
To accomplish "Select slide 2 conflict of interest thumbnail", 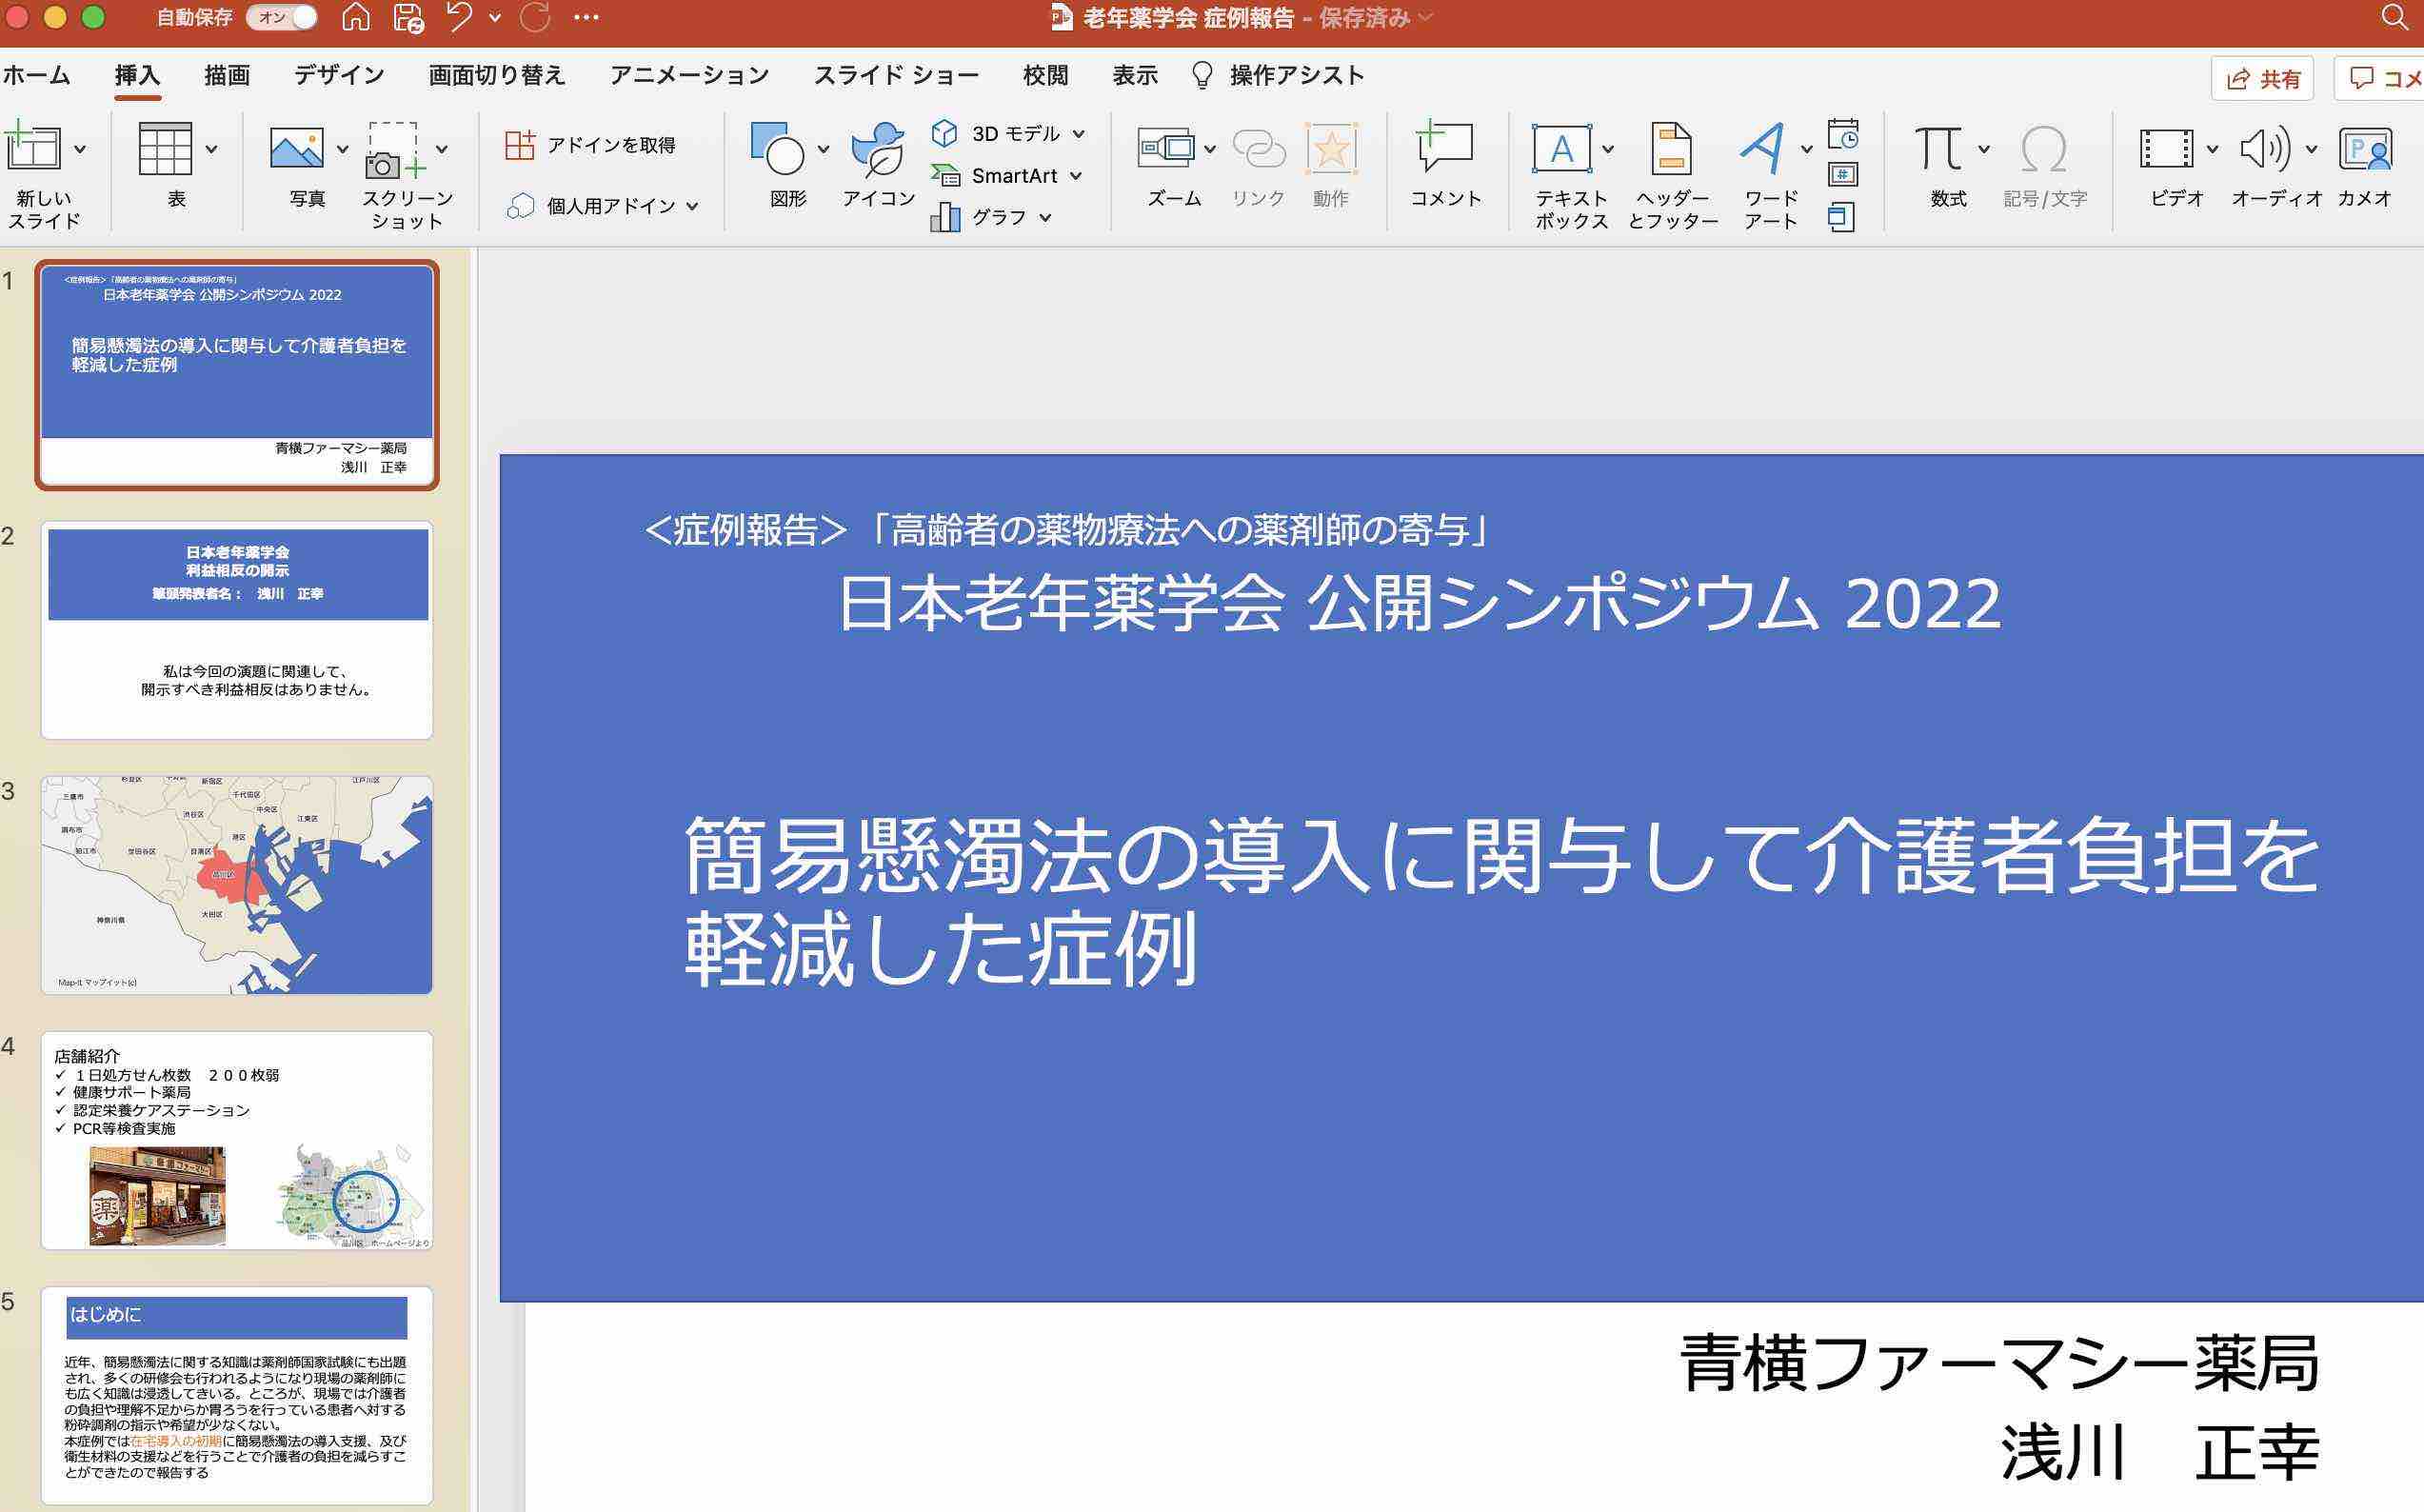I will point(237,630).
